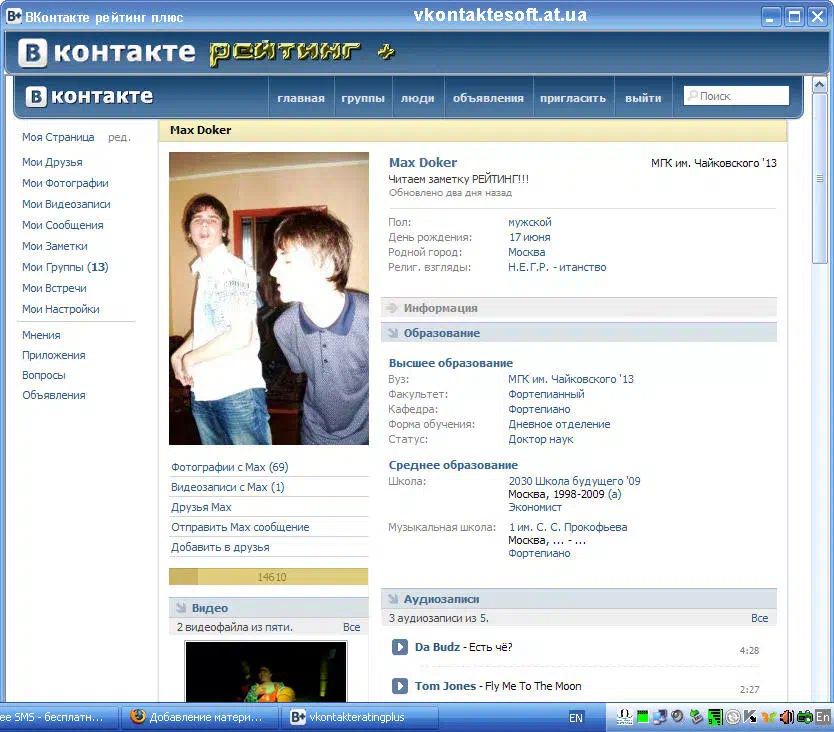The height and width of the screenshot is (732, 834).
Task: Click Отправить Max сообщение
Action: pyautogui.click(x=240, y=527)
